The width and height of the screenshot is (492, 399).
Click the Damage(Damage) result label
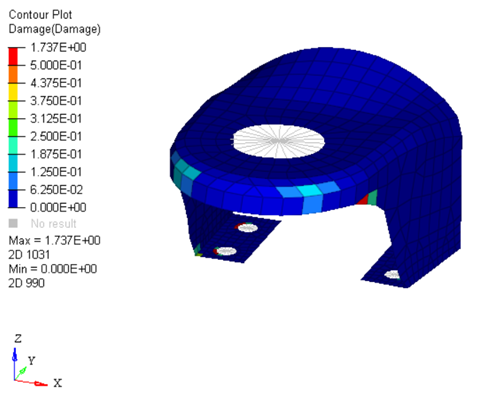pos(54,29)
